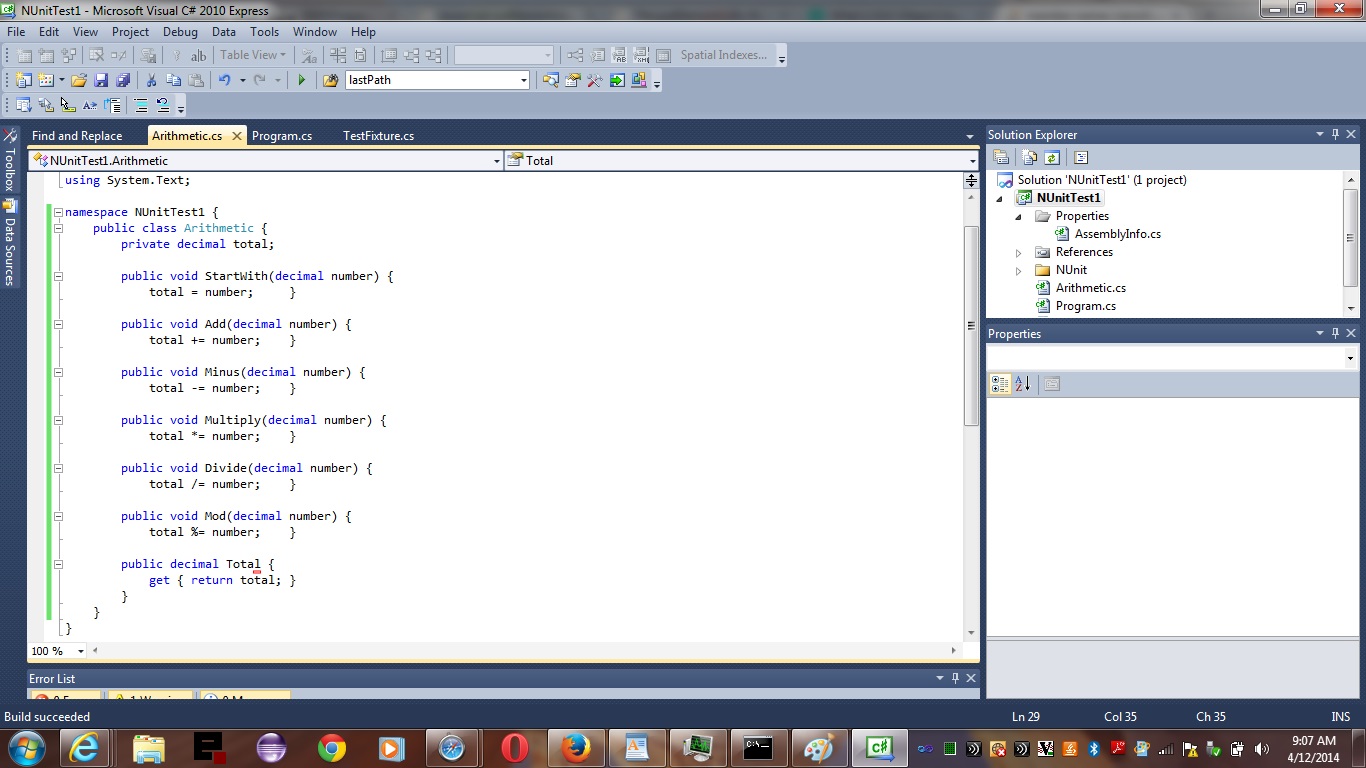Click the Cut scissors icon
This screenshot has width=1366, height=768.
coord(151,80)
